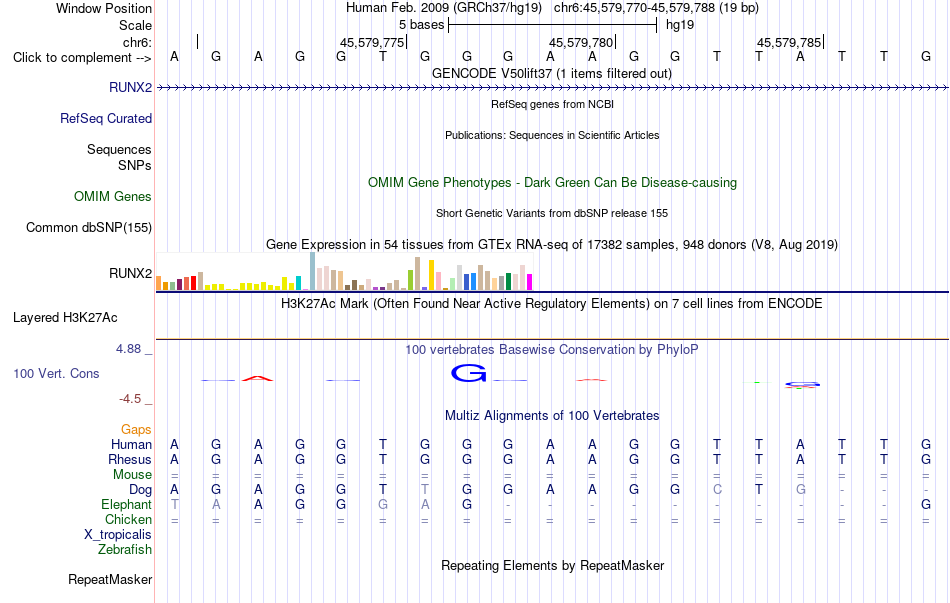Click the hg19 label beside the scale bar

tap(680, 25)
